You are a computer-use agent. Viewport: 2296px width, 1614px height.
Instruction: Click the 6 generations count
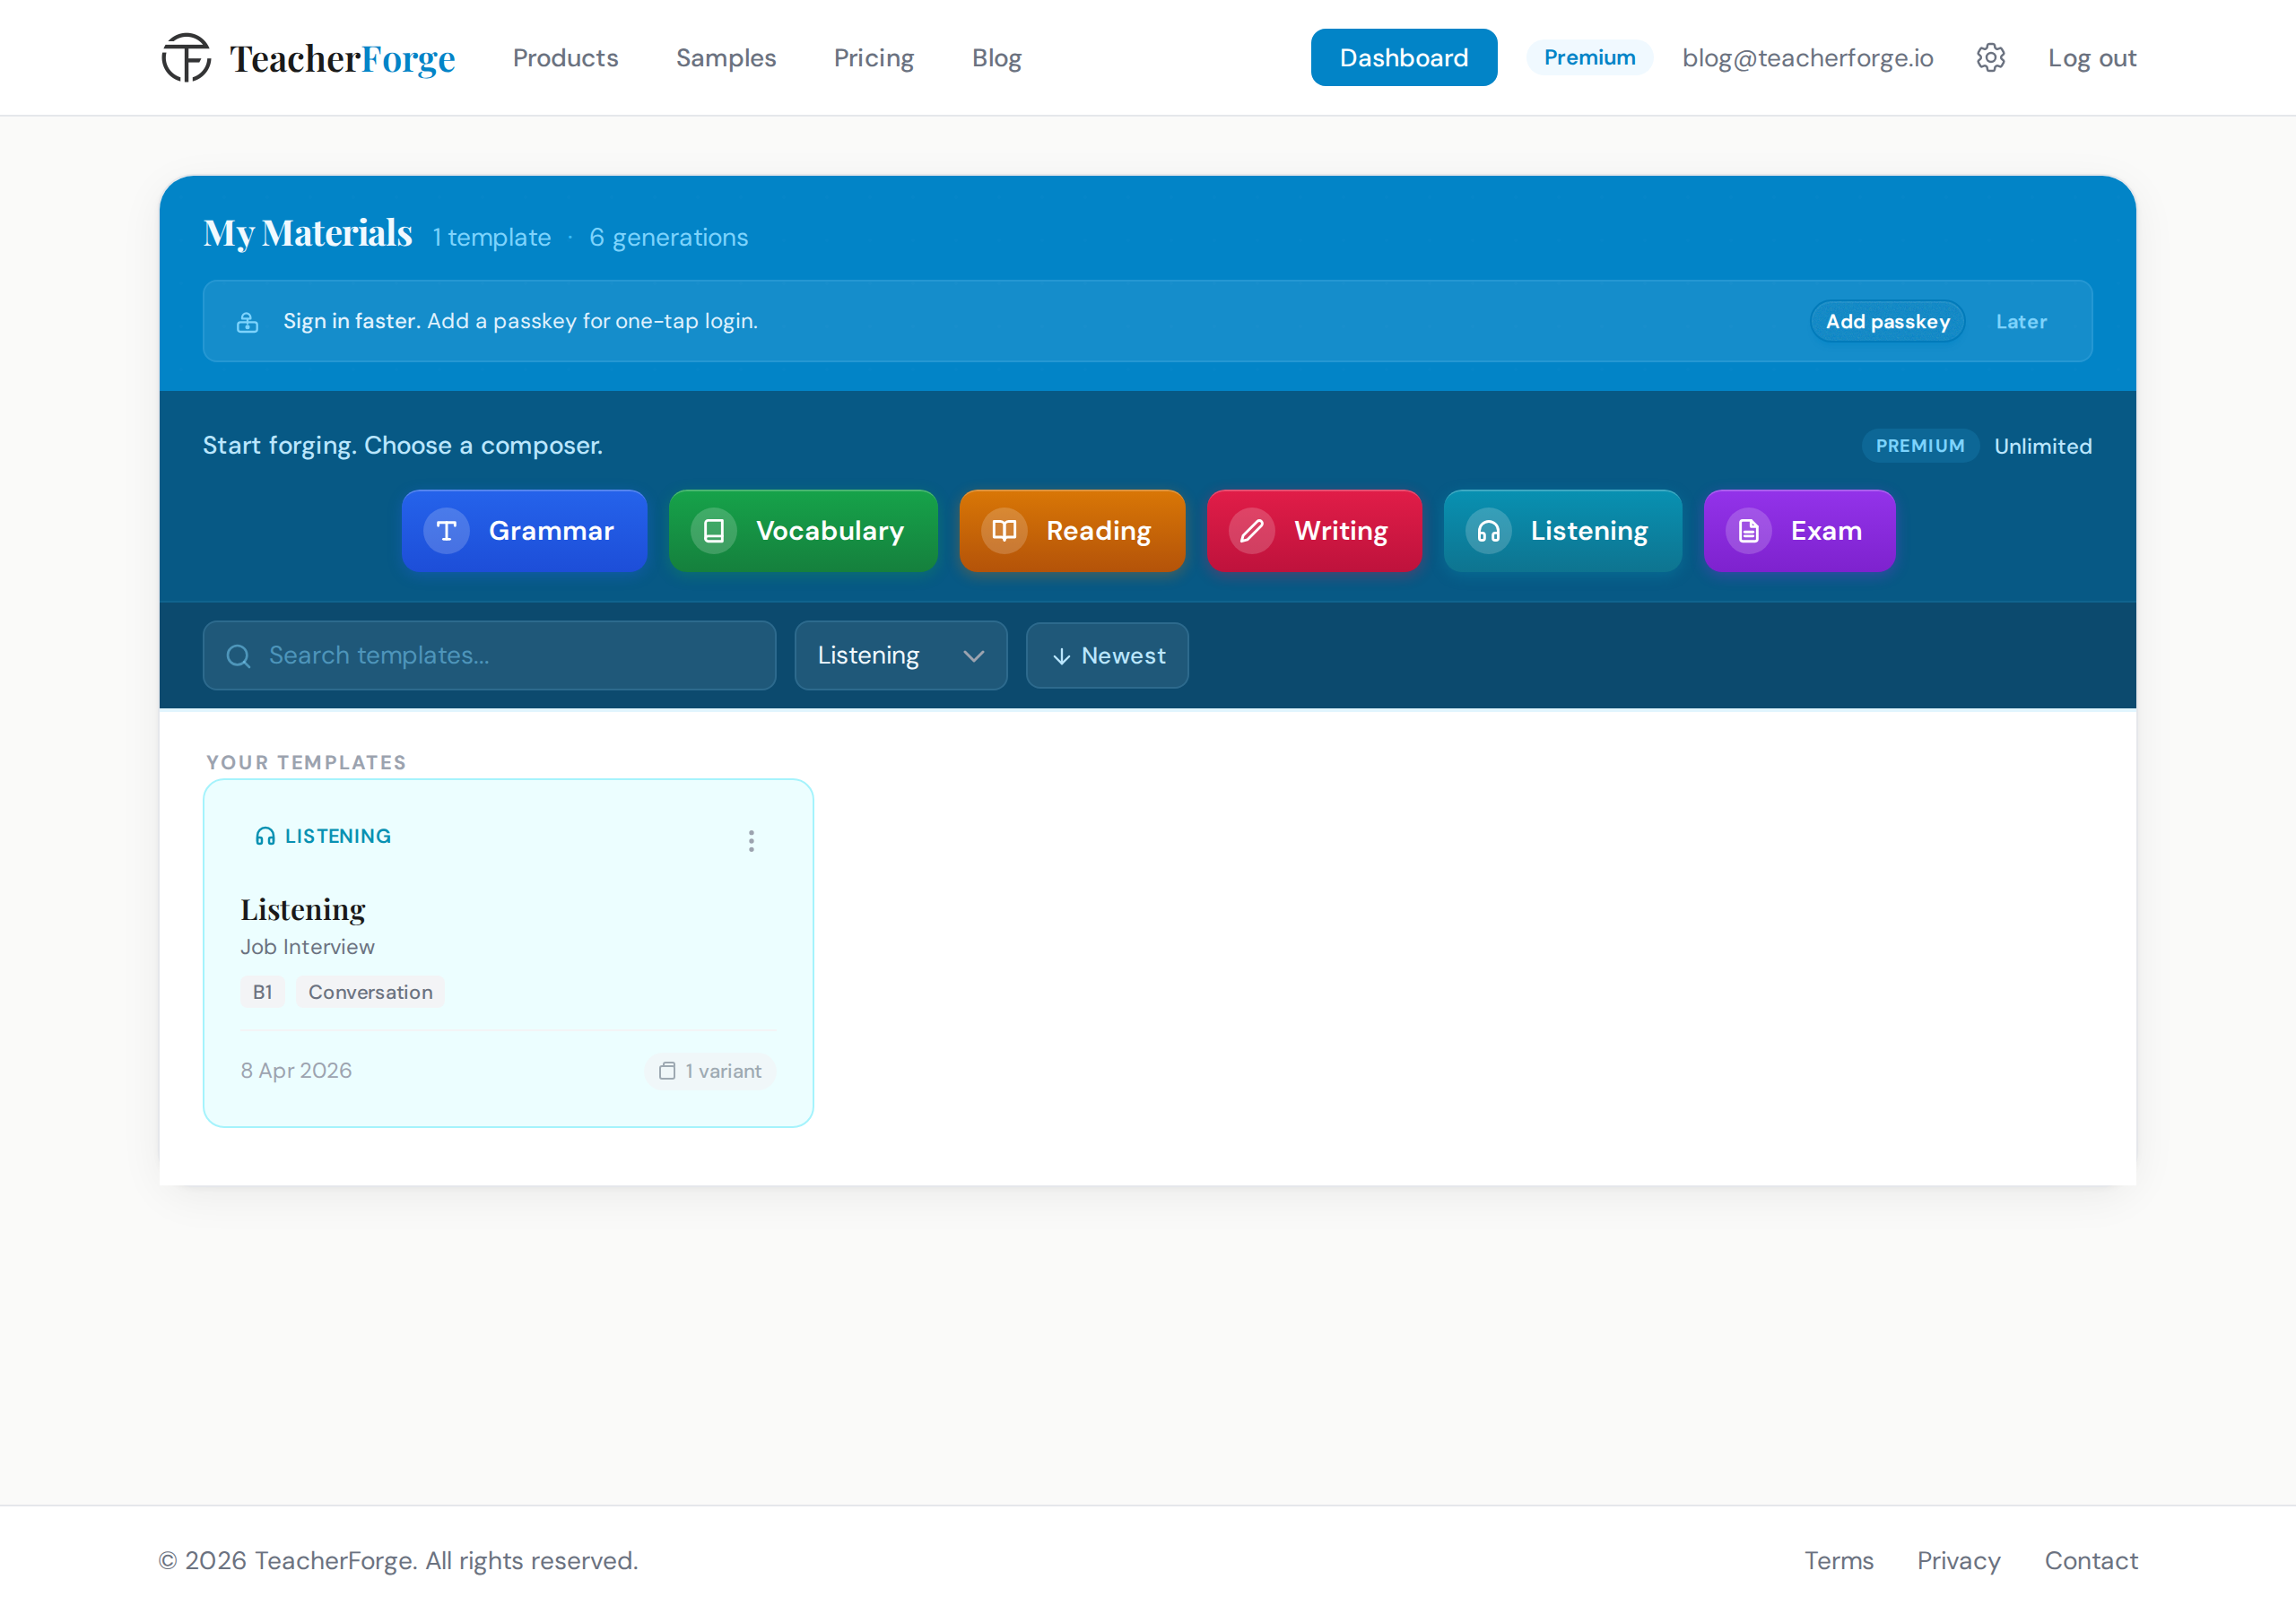(x=668, y=238)
